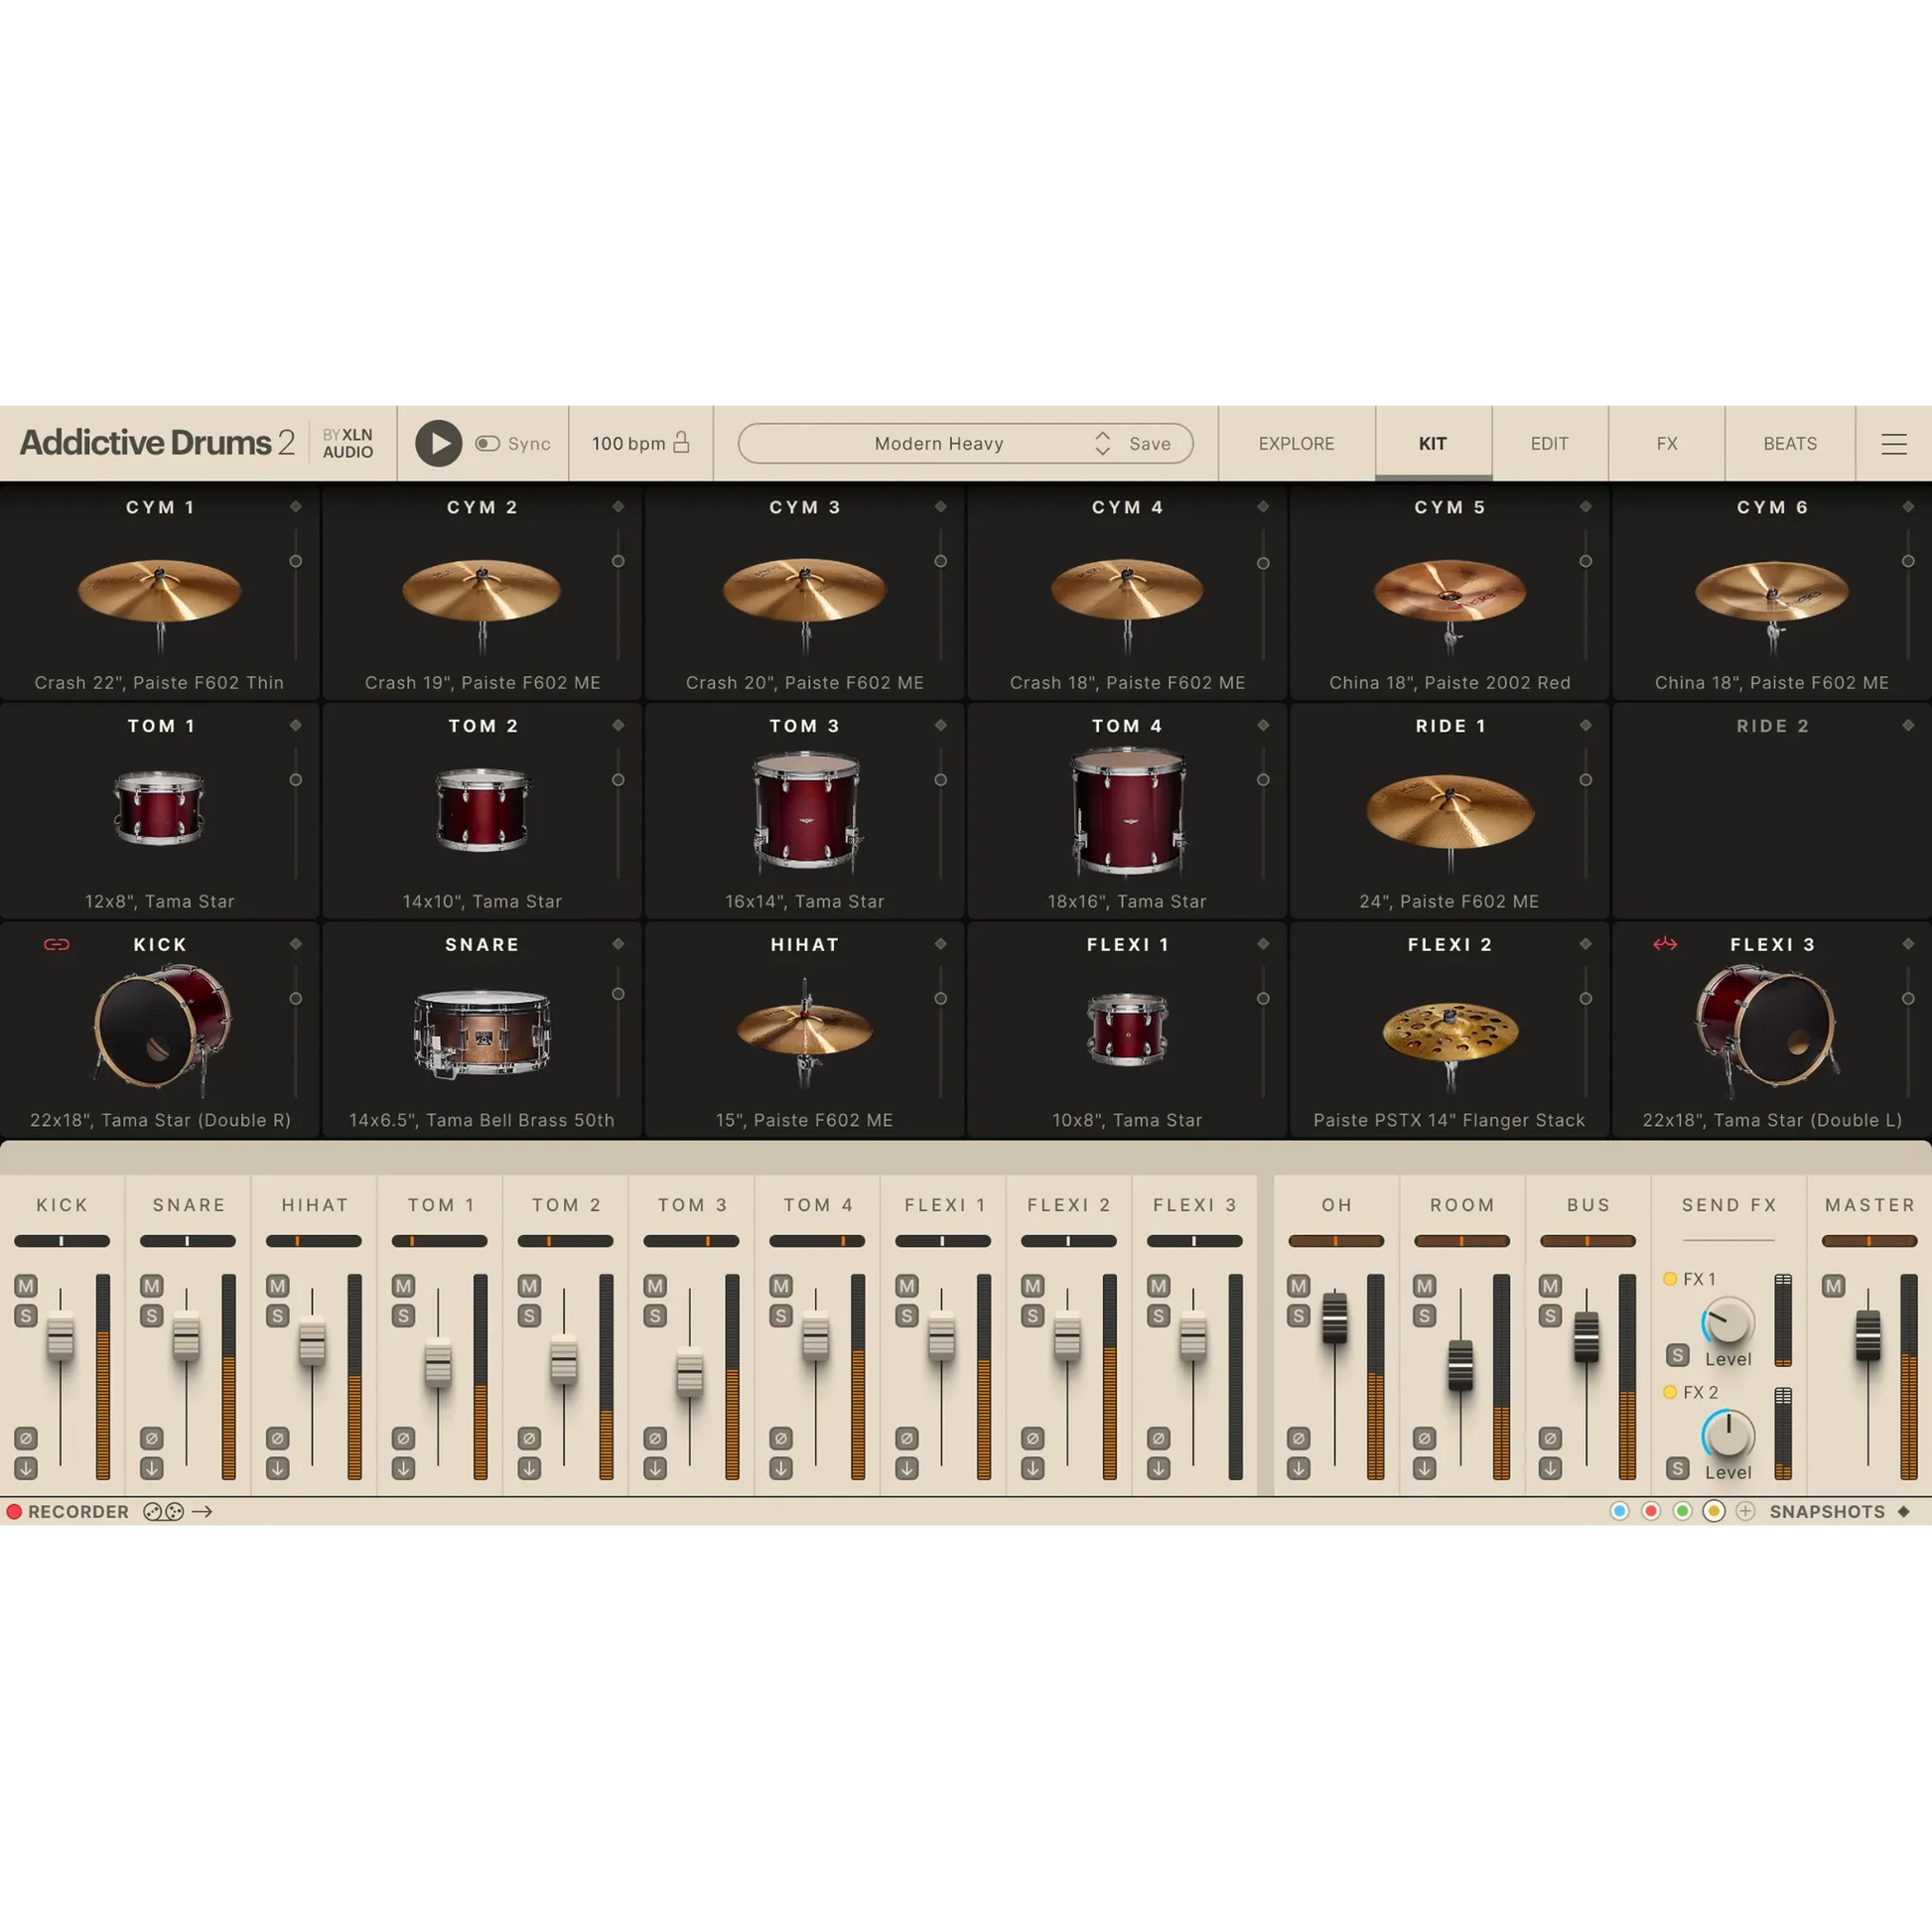Switch to the EDIT tab
Image resolution: width=1932 pixels, height=1932 pixels.
(1549, 443)
